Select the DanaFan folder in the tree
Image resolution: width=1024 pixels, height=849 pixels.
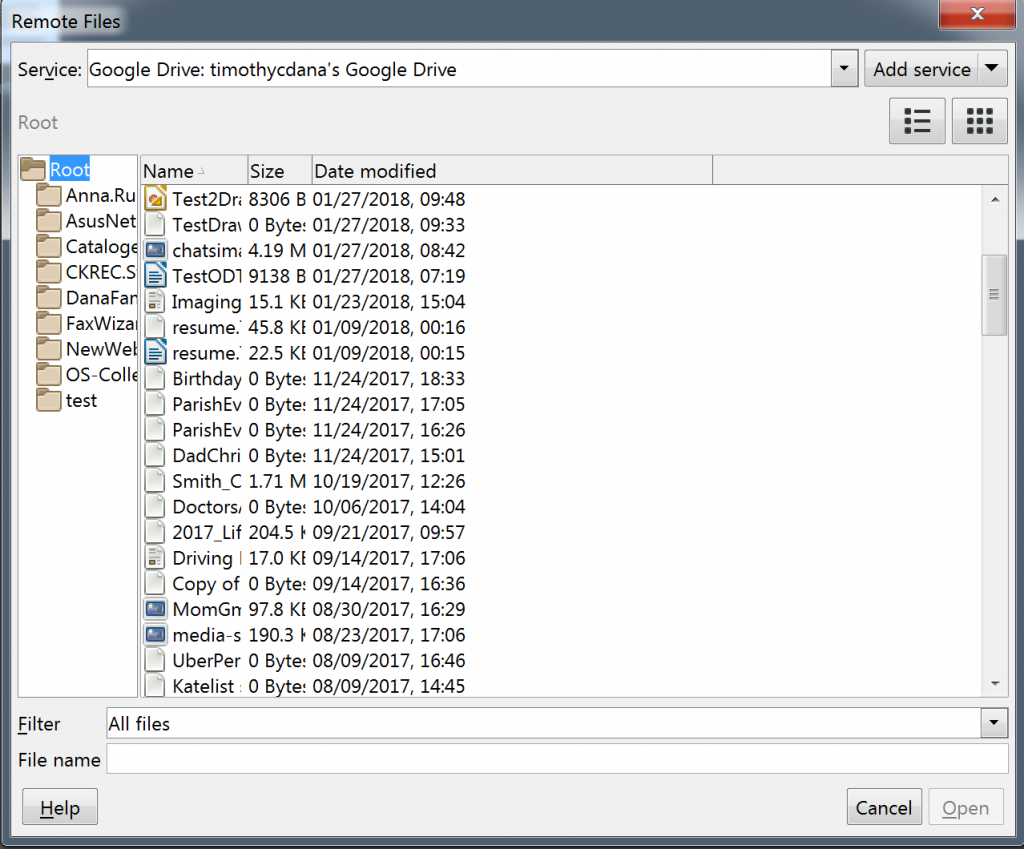[x=90, y=298]
